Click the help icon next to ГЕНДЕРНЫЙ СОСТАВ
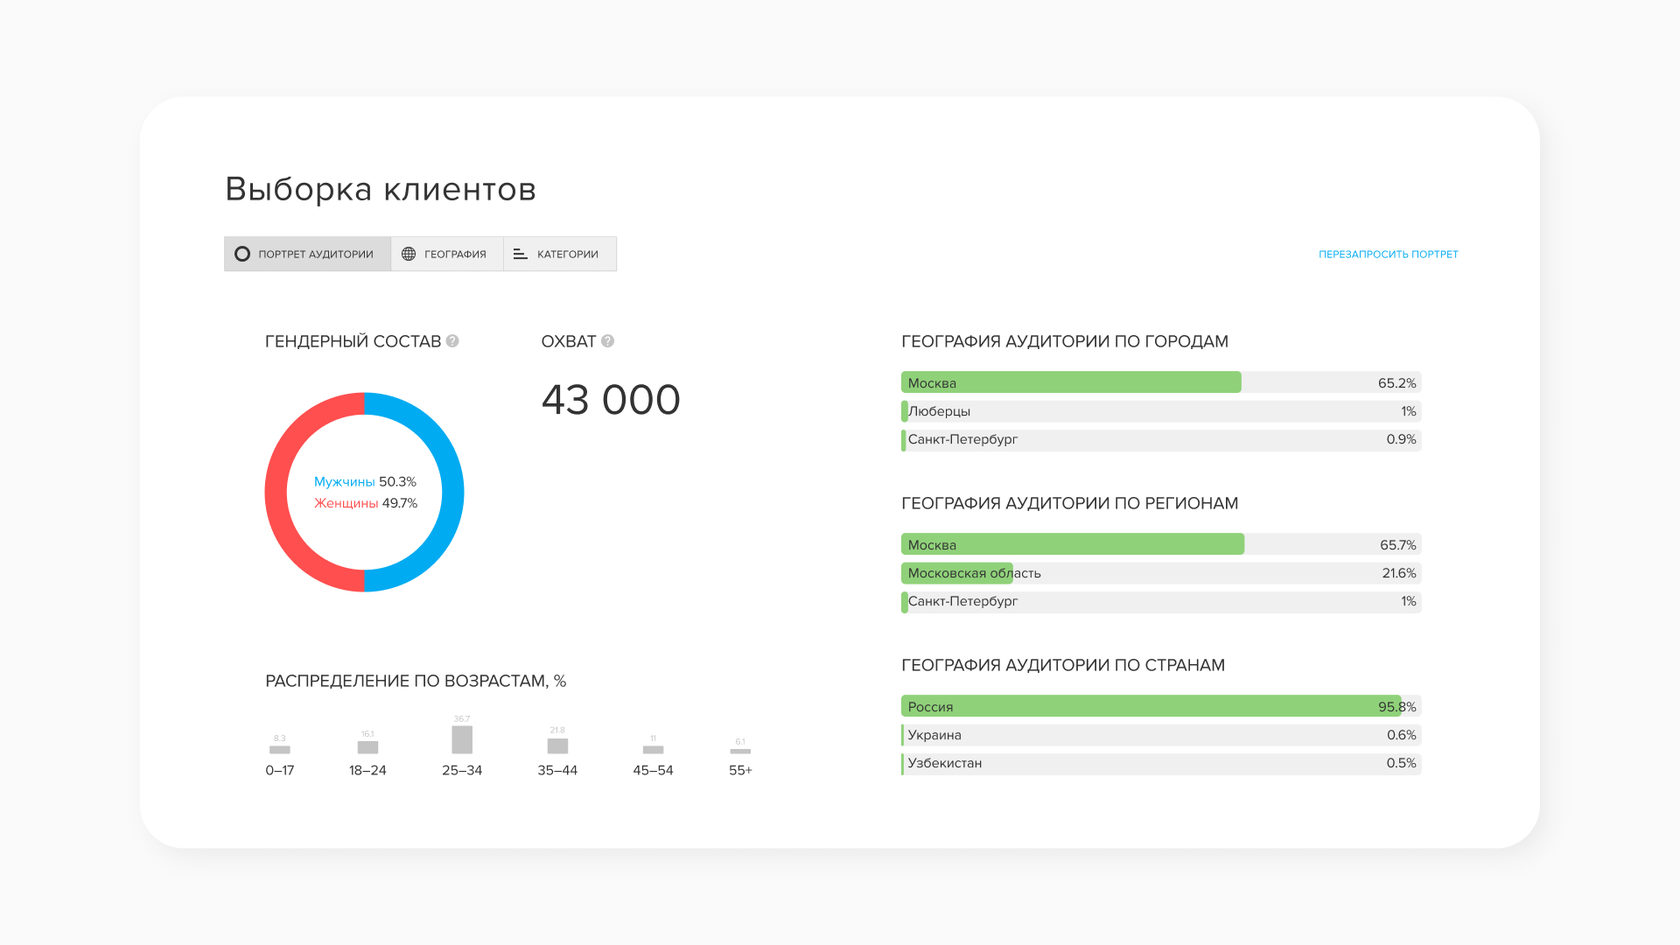 coord(452,341)
